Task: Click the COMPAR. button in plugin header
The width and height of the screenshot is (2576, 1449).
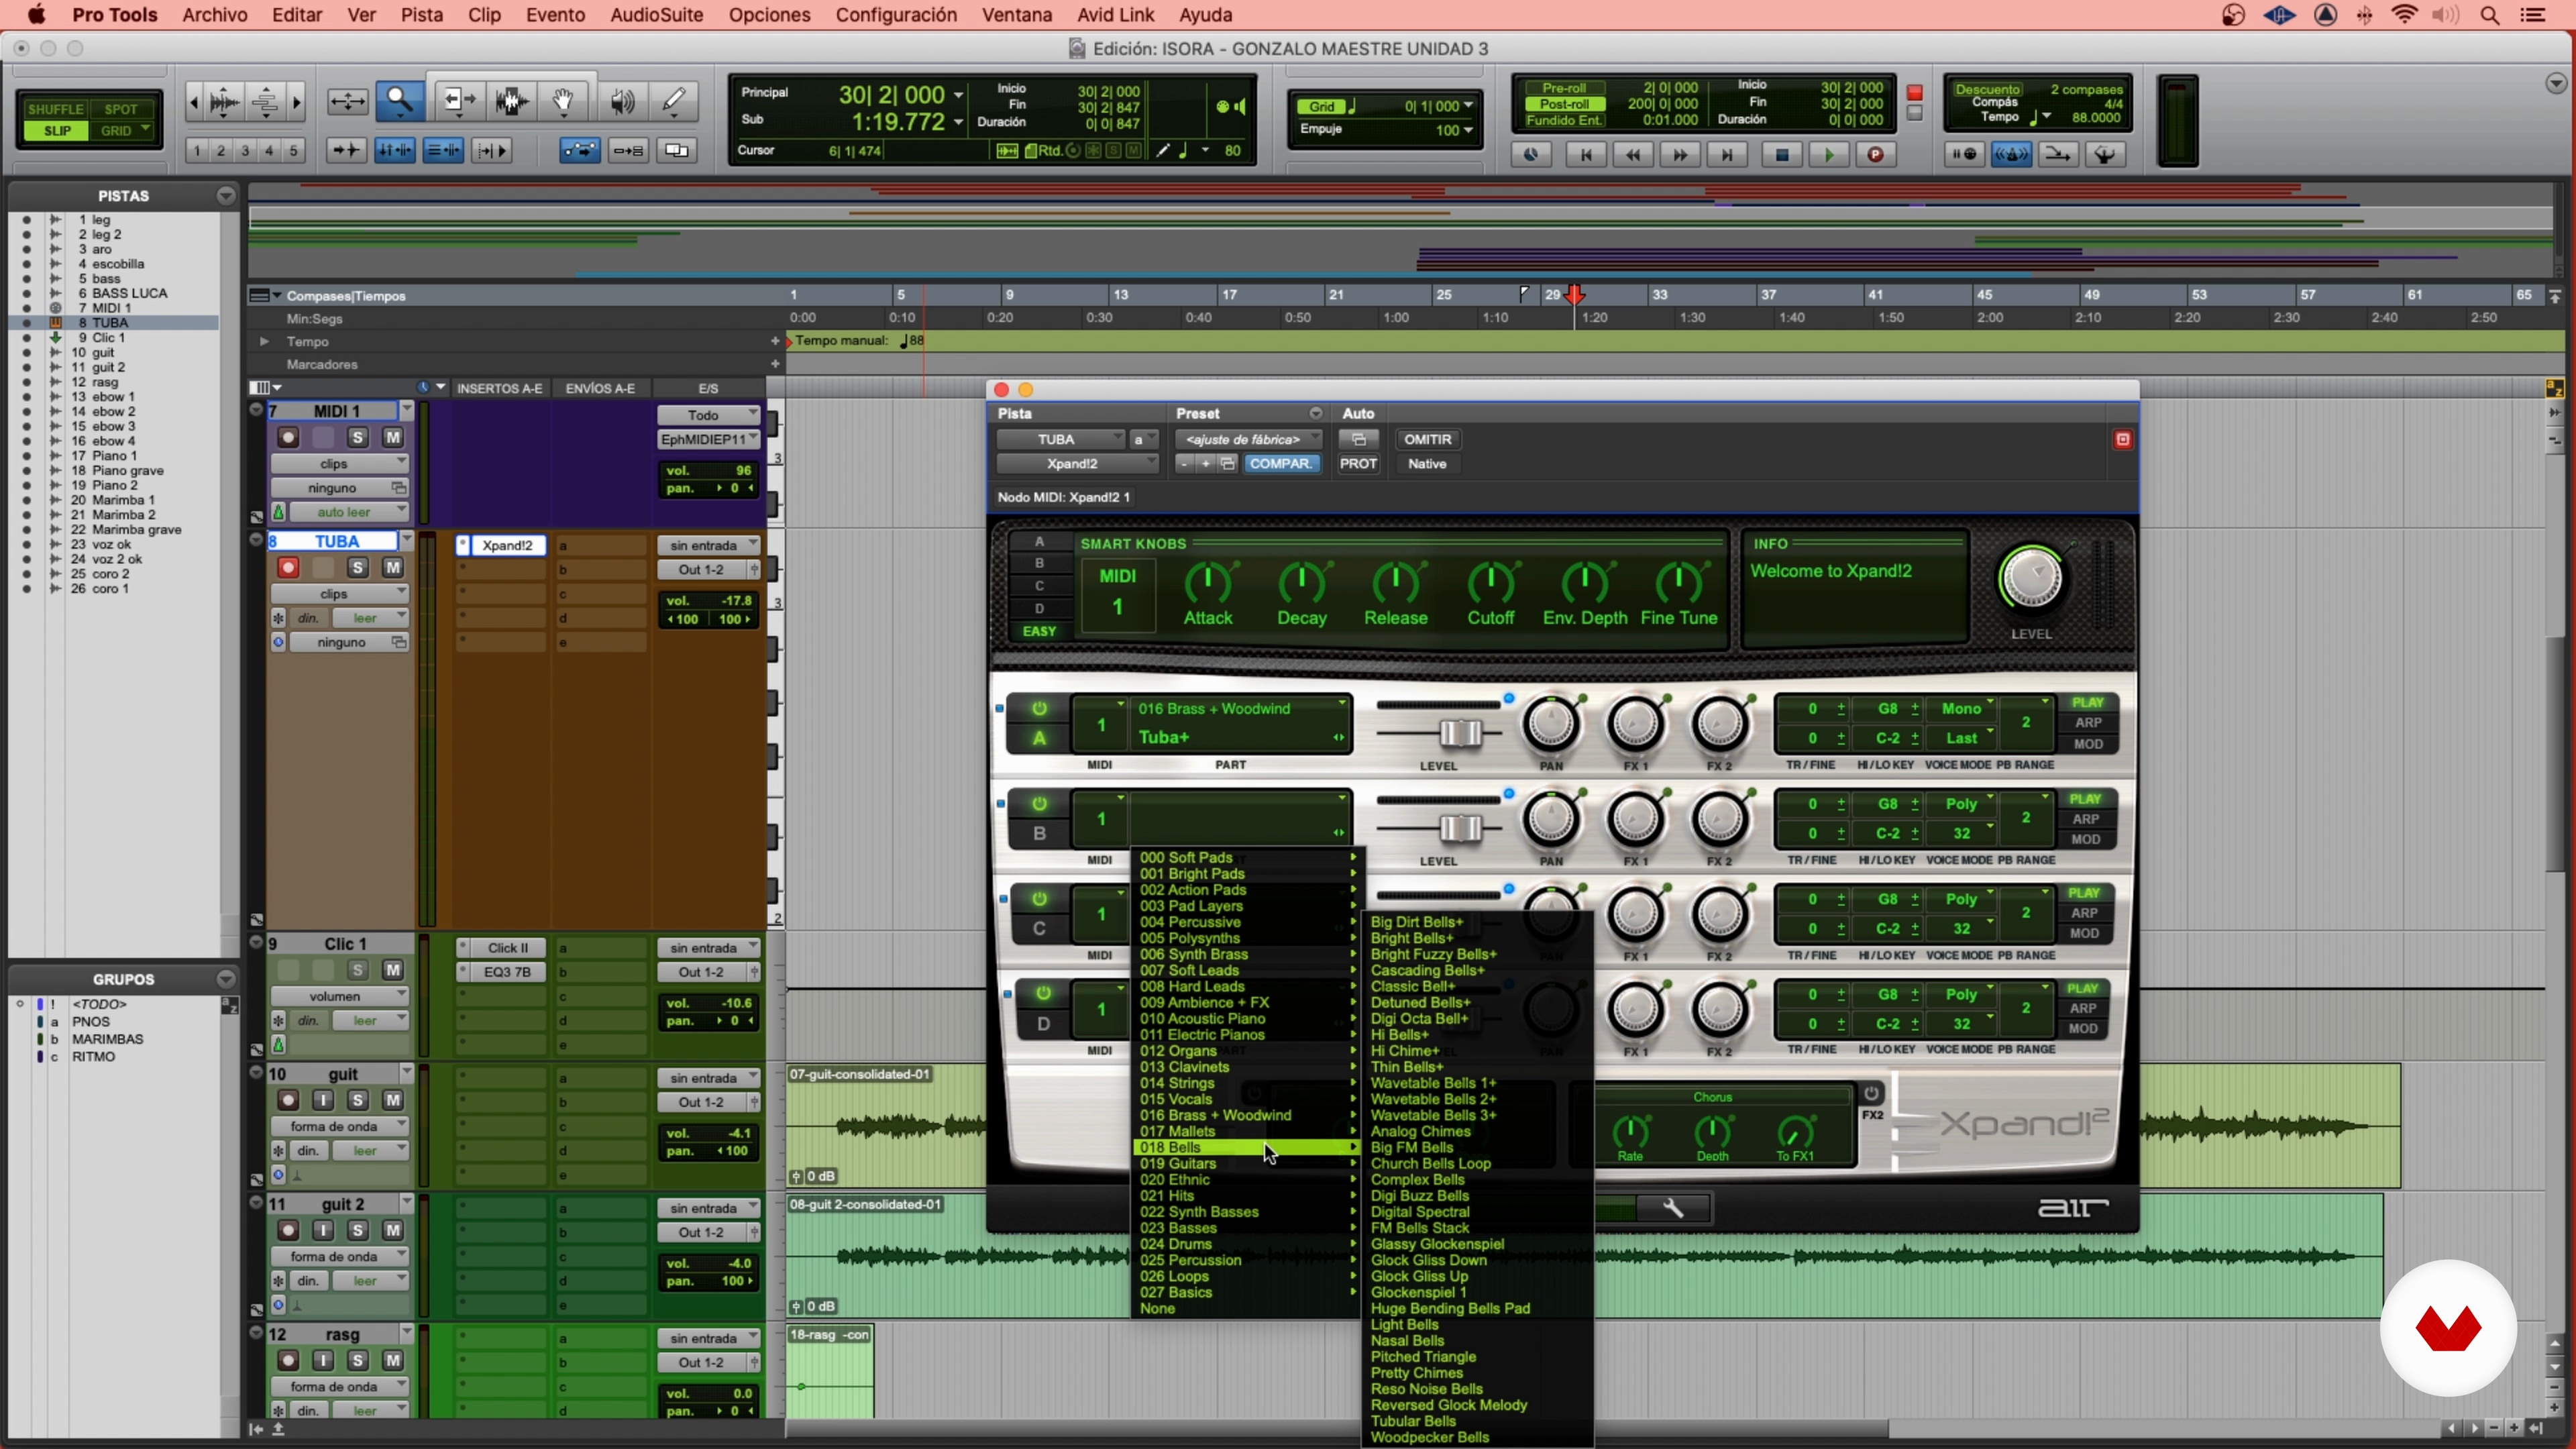Action: [x=1280, y=464]
